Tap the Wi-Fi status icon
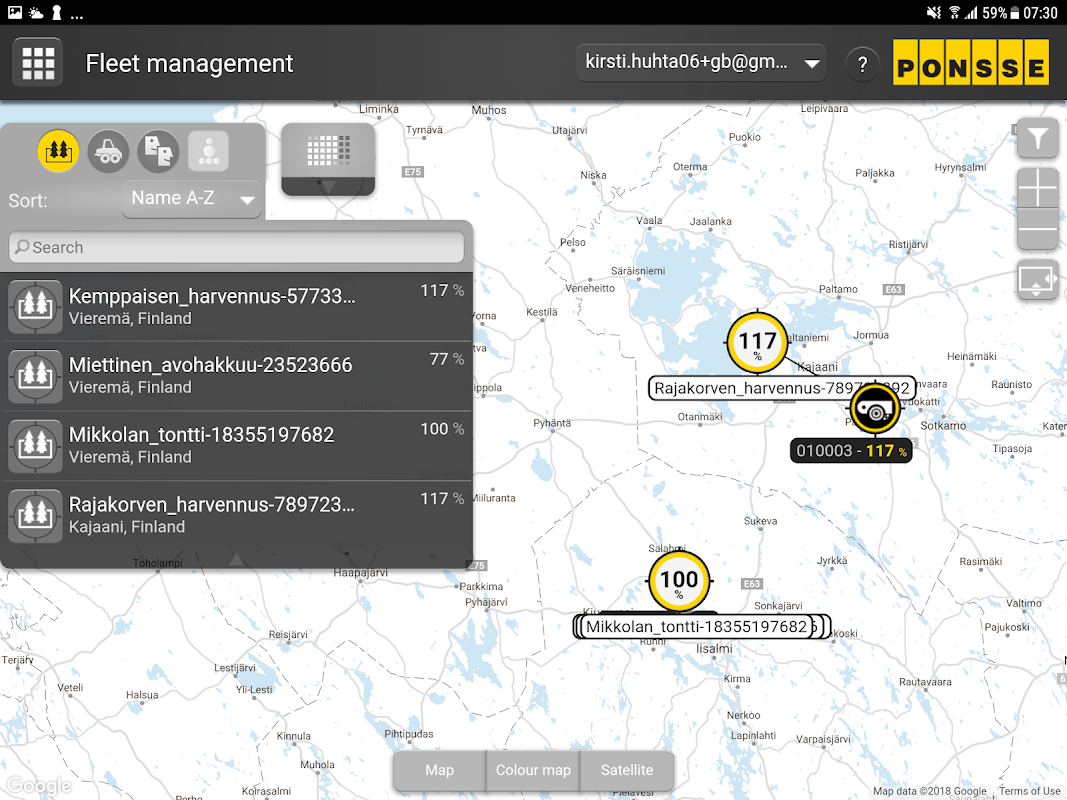Viewport: 1067px width, 800px height. coord(954,12)
